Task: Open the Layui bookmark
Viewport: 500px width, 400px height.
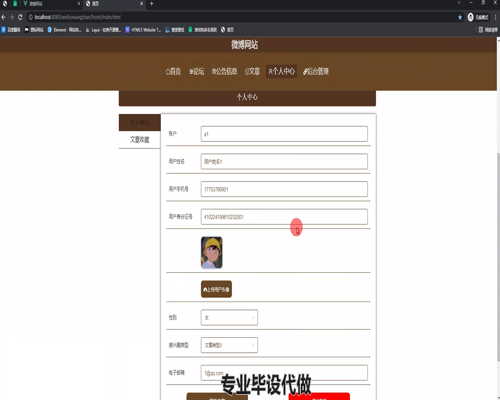Action: [103, 30]
